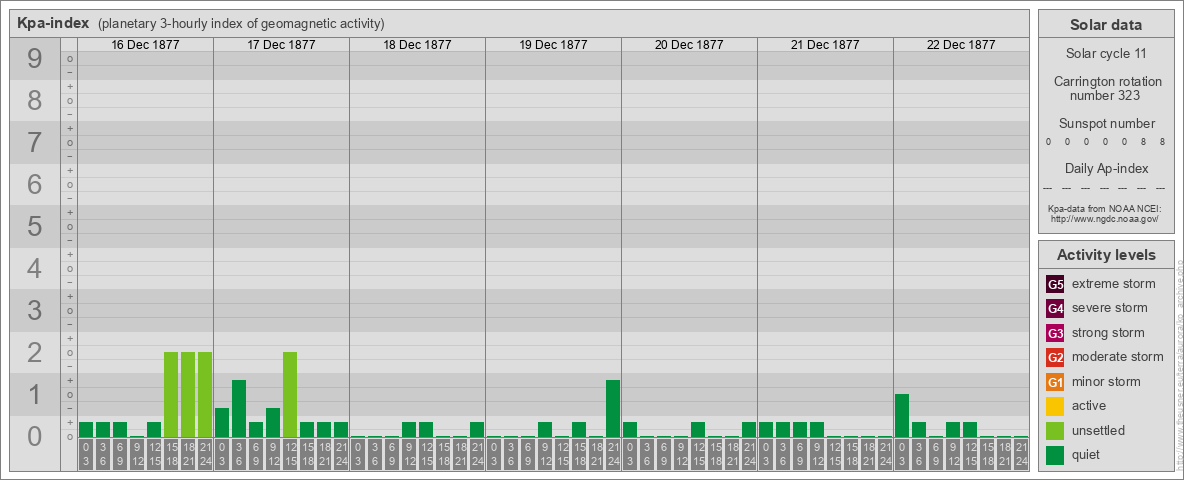Screen dimensions: 1184x480
Task: Click the Kp scale value 6
Action: point(35,185)
